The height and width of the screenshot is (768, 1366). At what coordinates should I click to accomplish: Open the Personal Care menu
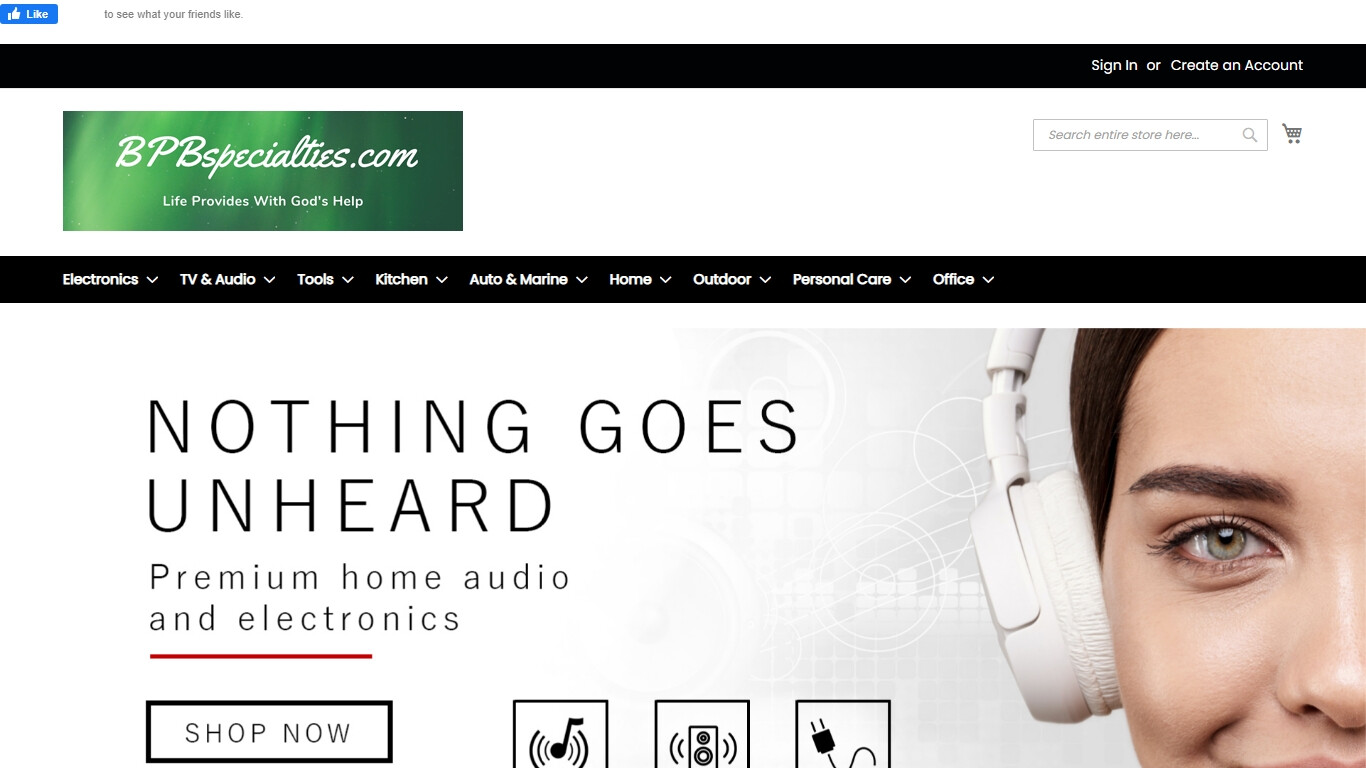(x=852, y=279)
